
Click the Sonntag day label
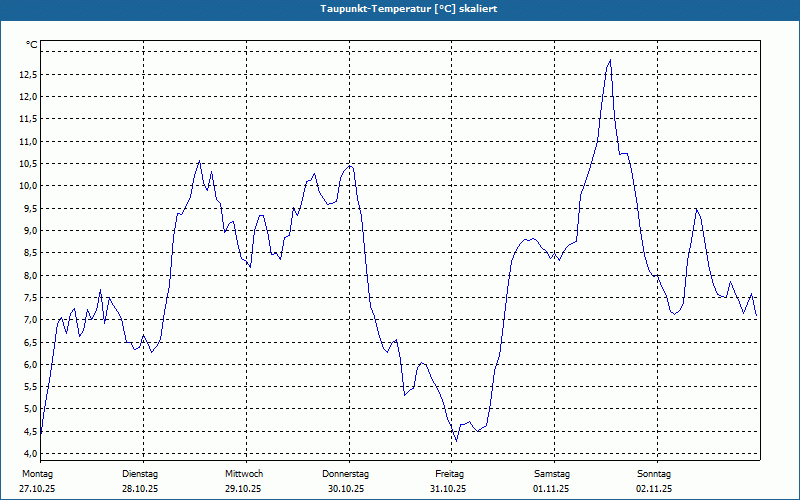(x=654, y=474)
